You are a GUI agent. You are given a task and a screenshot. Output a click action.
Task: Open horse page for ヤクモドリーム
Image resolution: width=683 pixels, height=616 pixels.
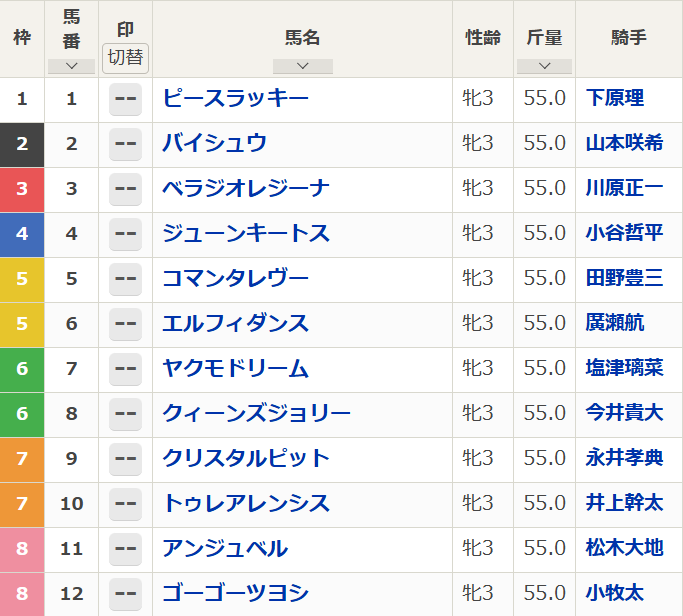[236, 368]
